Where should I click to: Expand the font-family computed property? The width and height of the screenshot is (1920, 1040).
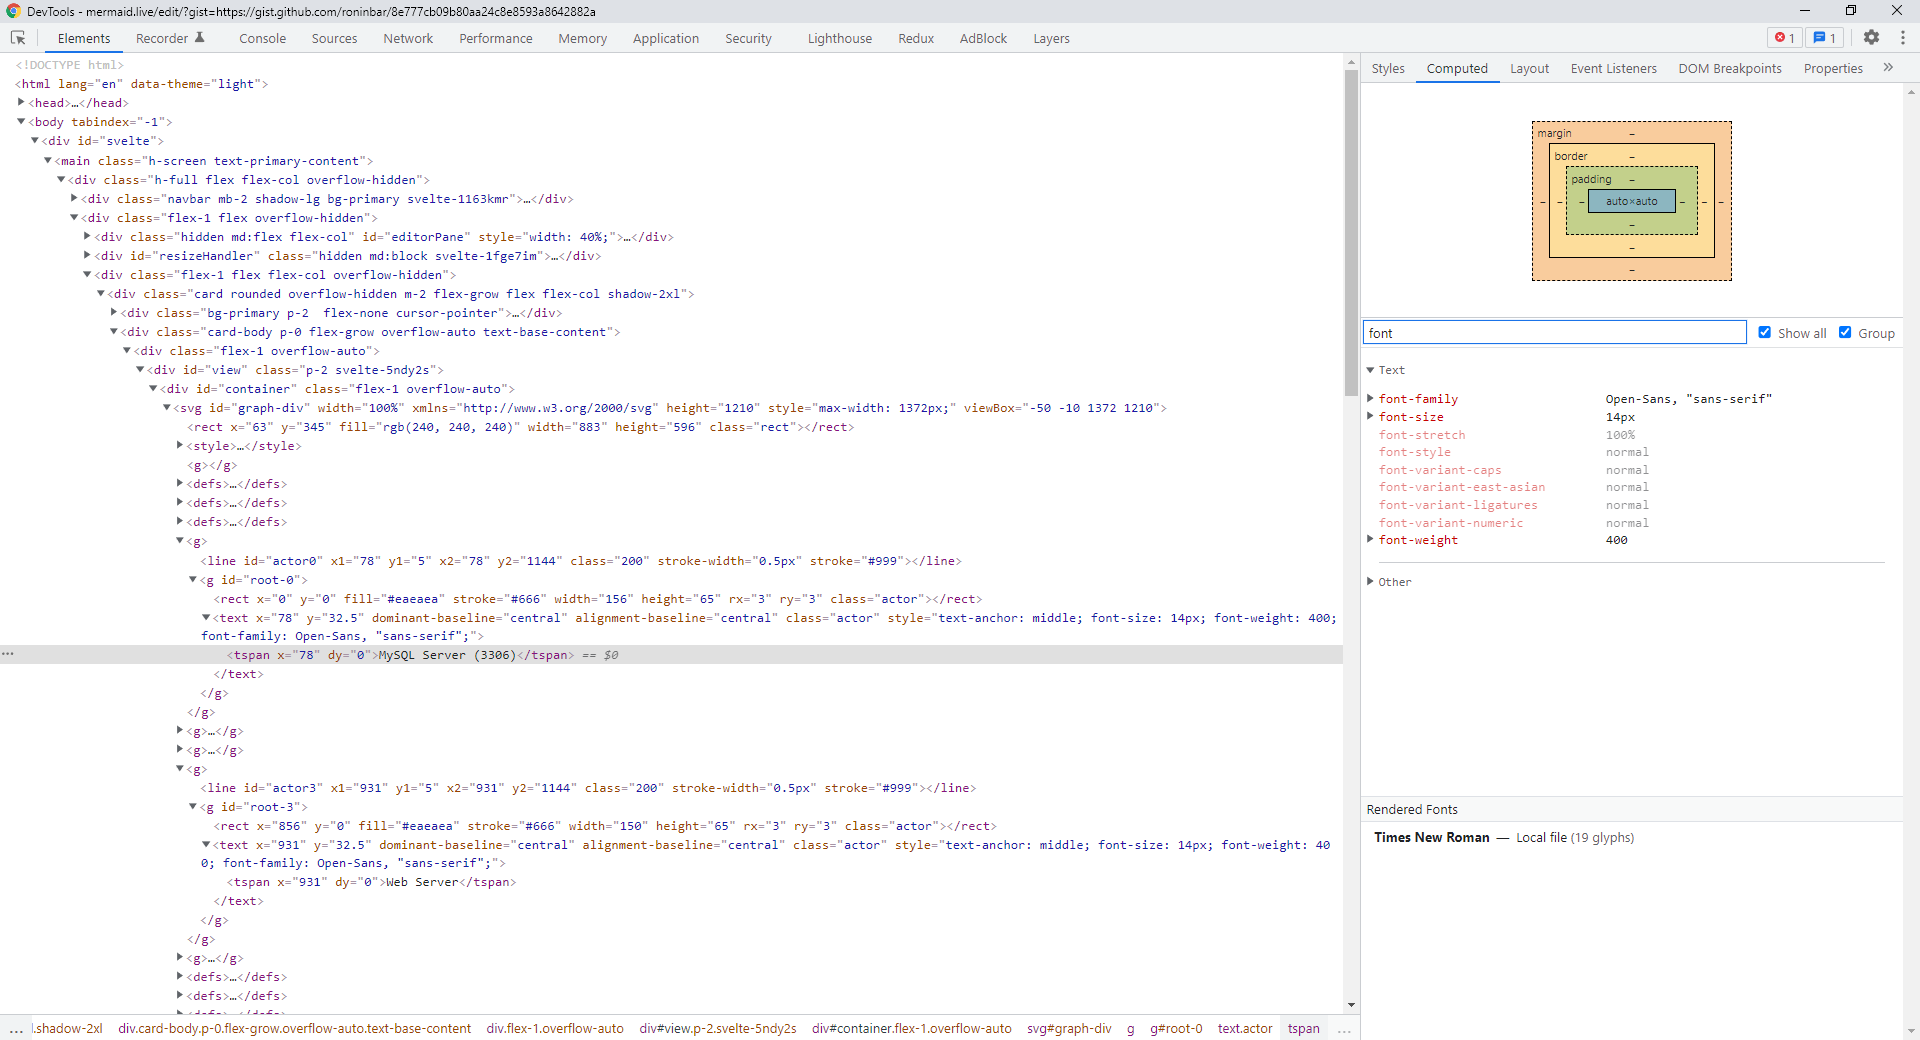click(x=1371, y=399)
